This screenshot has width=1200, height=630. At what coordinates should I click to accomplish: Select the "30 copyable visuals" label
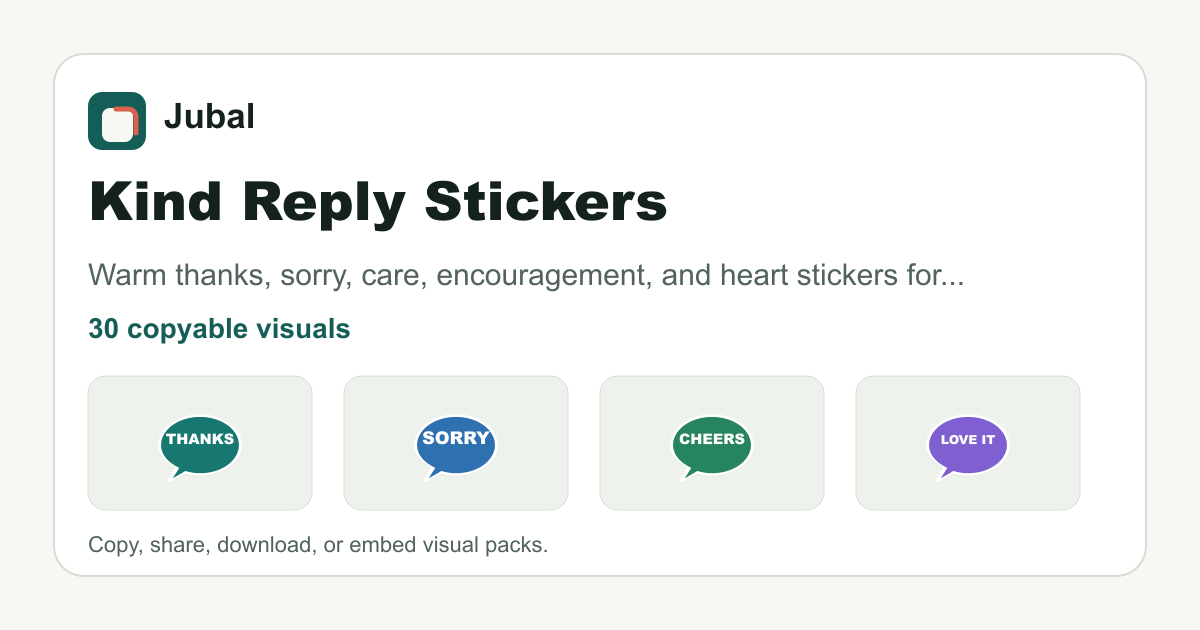point(219,329)
